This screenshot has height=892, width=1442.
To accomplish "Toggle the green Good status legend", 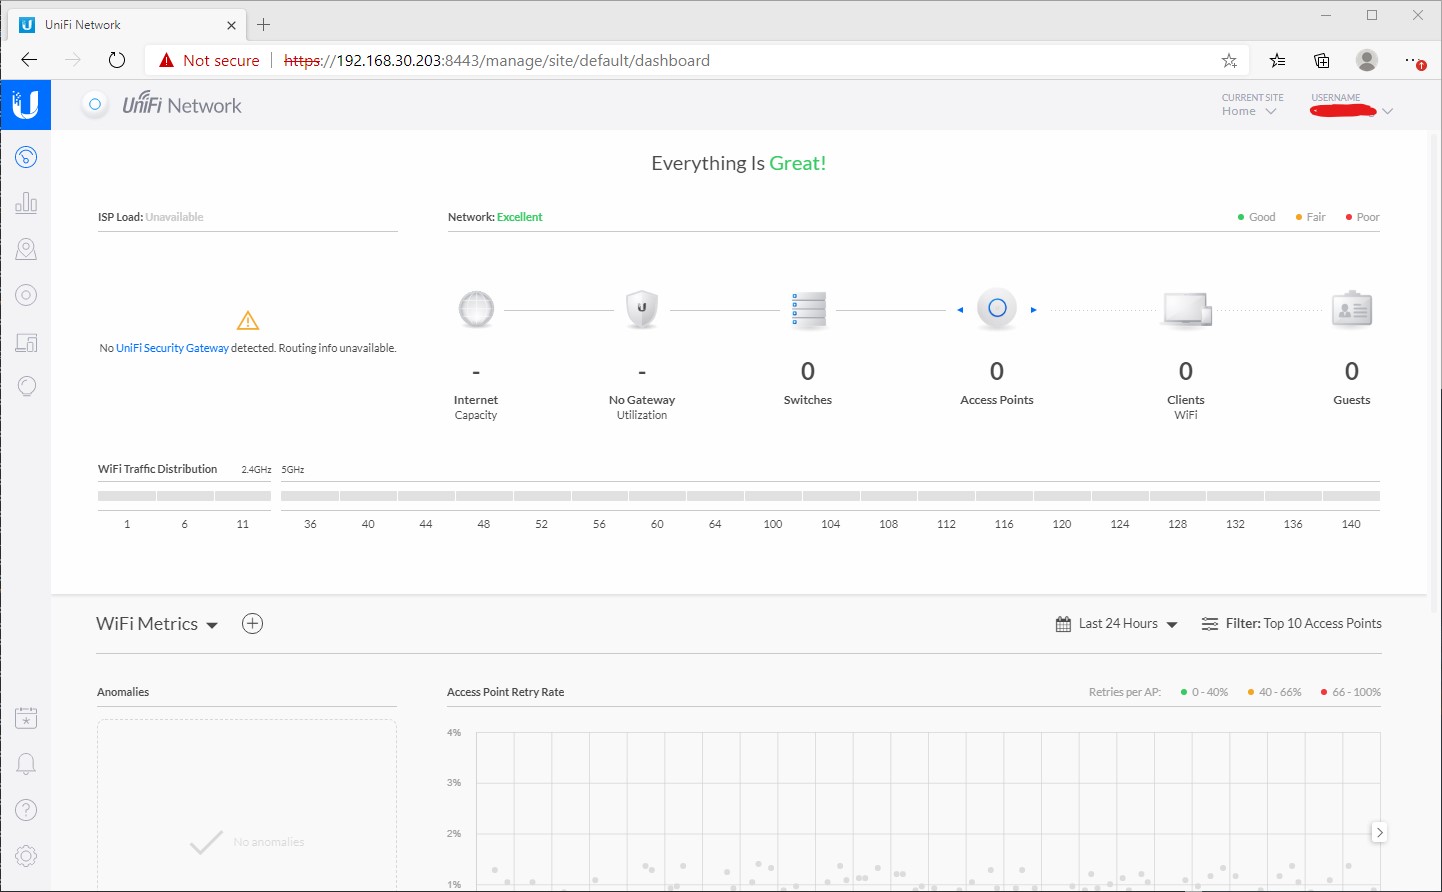I will coord(1256,216).
